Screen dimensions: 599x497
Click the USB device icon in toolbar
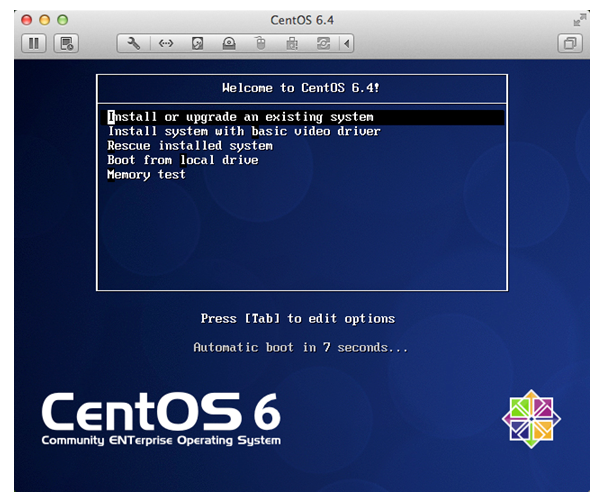pos(292,44)
